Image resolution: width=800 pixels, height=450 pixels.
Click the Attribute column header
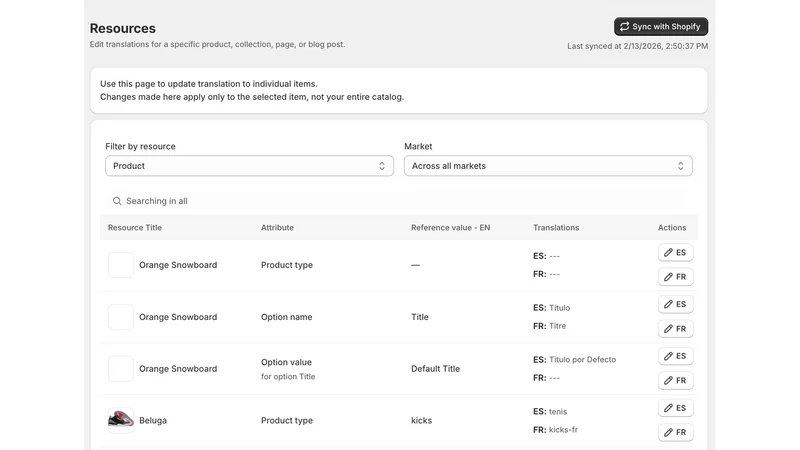(277, 228)
